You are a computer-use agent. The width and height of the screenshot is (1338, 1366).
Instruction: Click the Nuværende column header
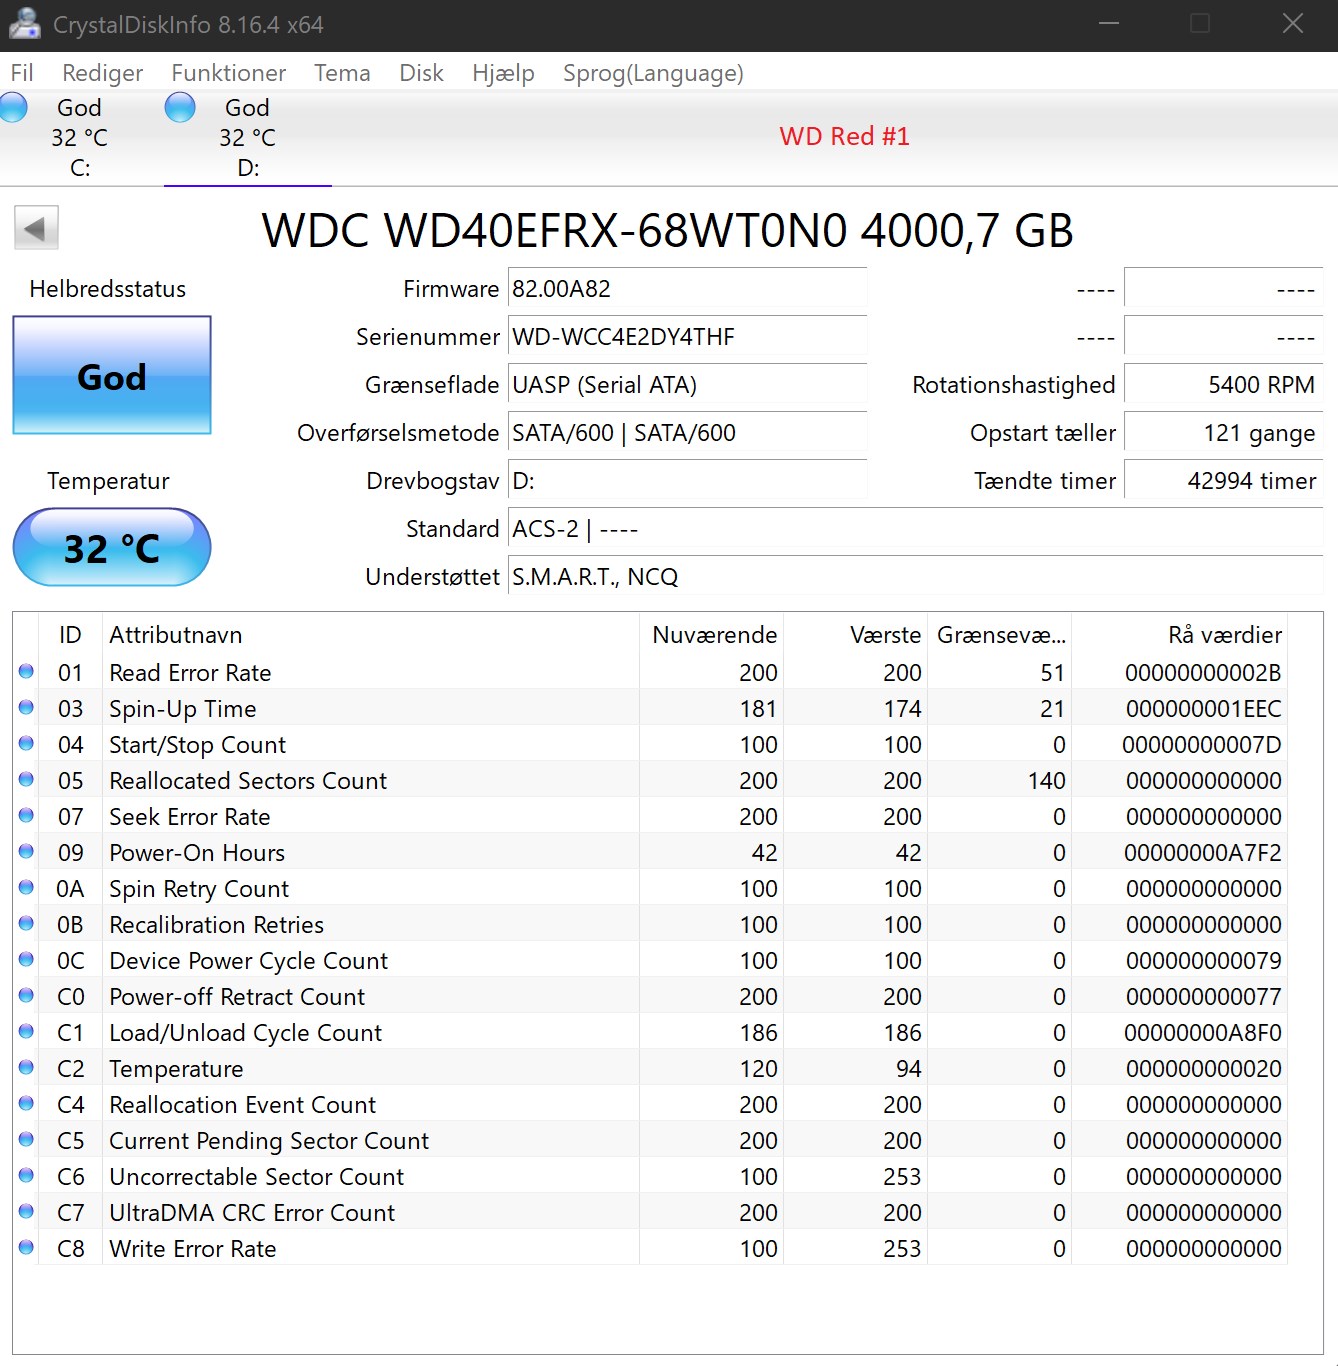714,635
